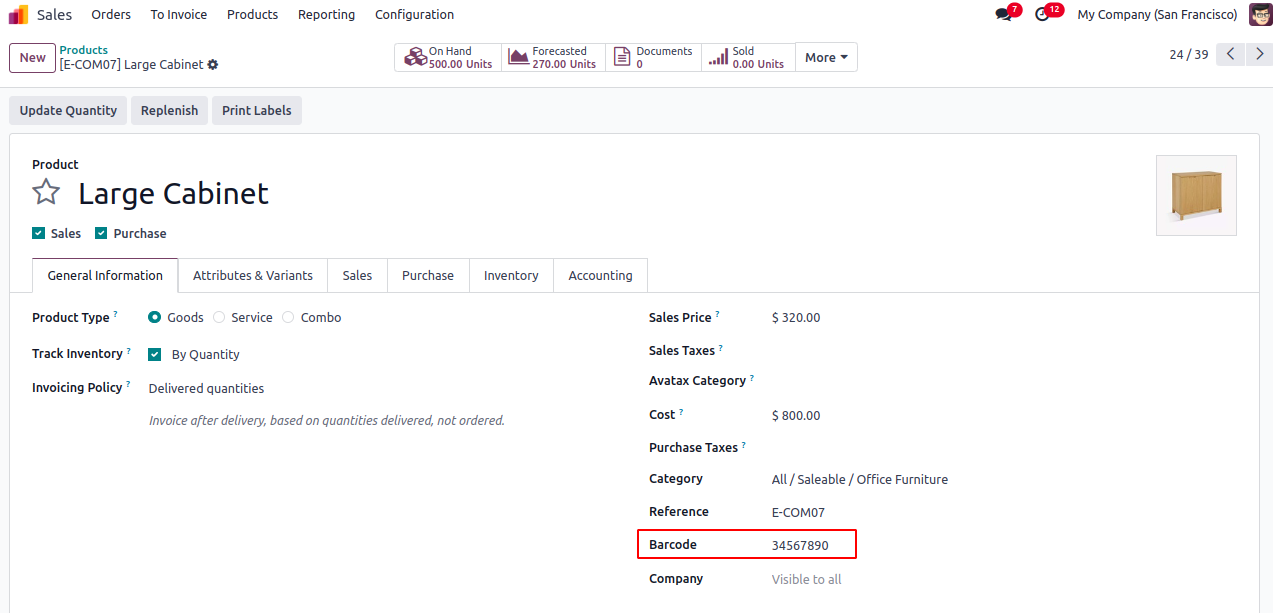Go to next record arrow
Viewport: 1273px width, 613px height.
pyautogui.click(x=1258, y=54)
